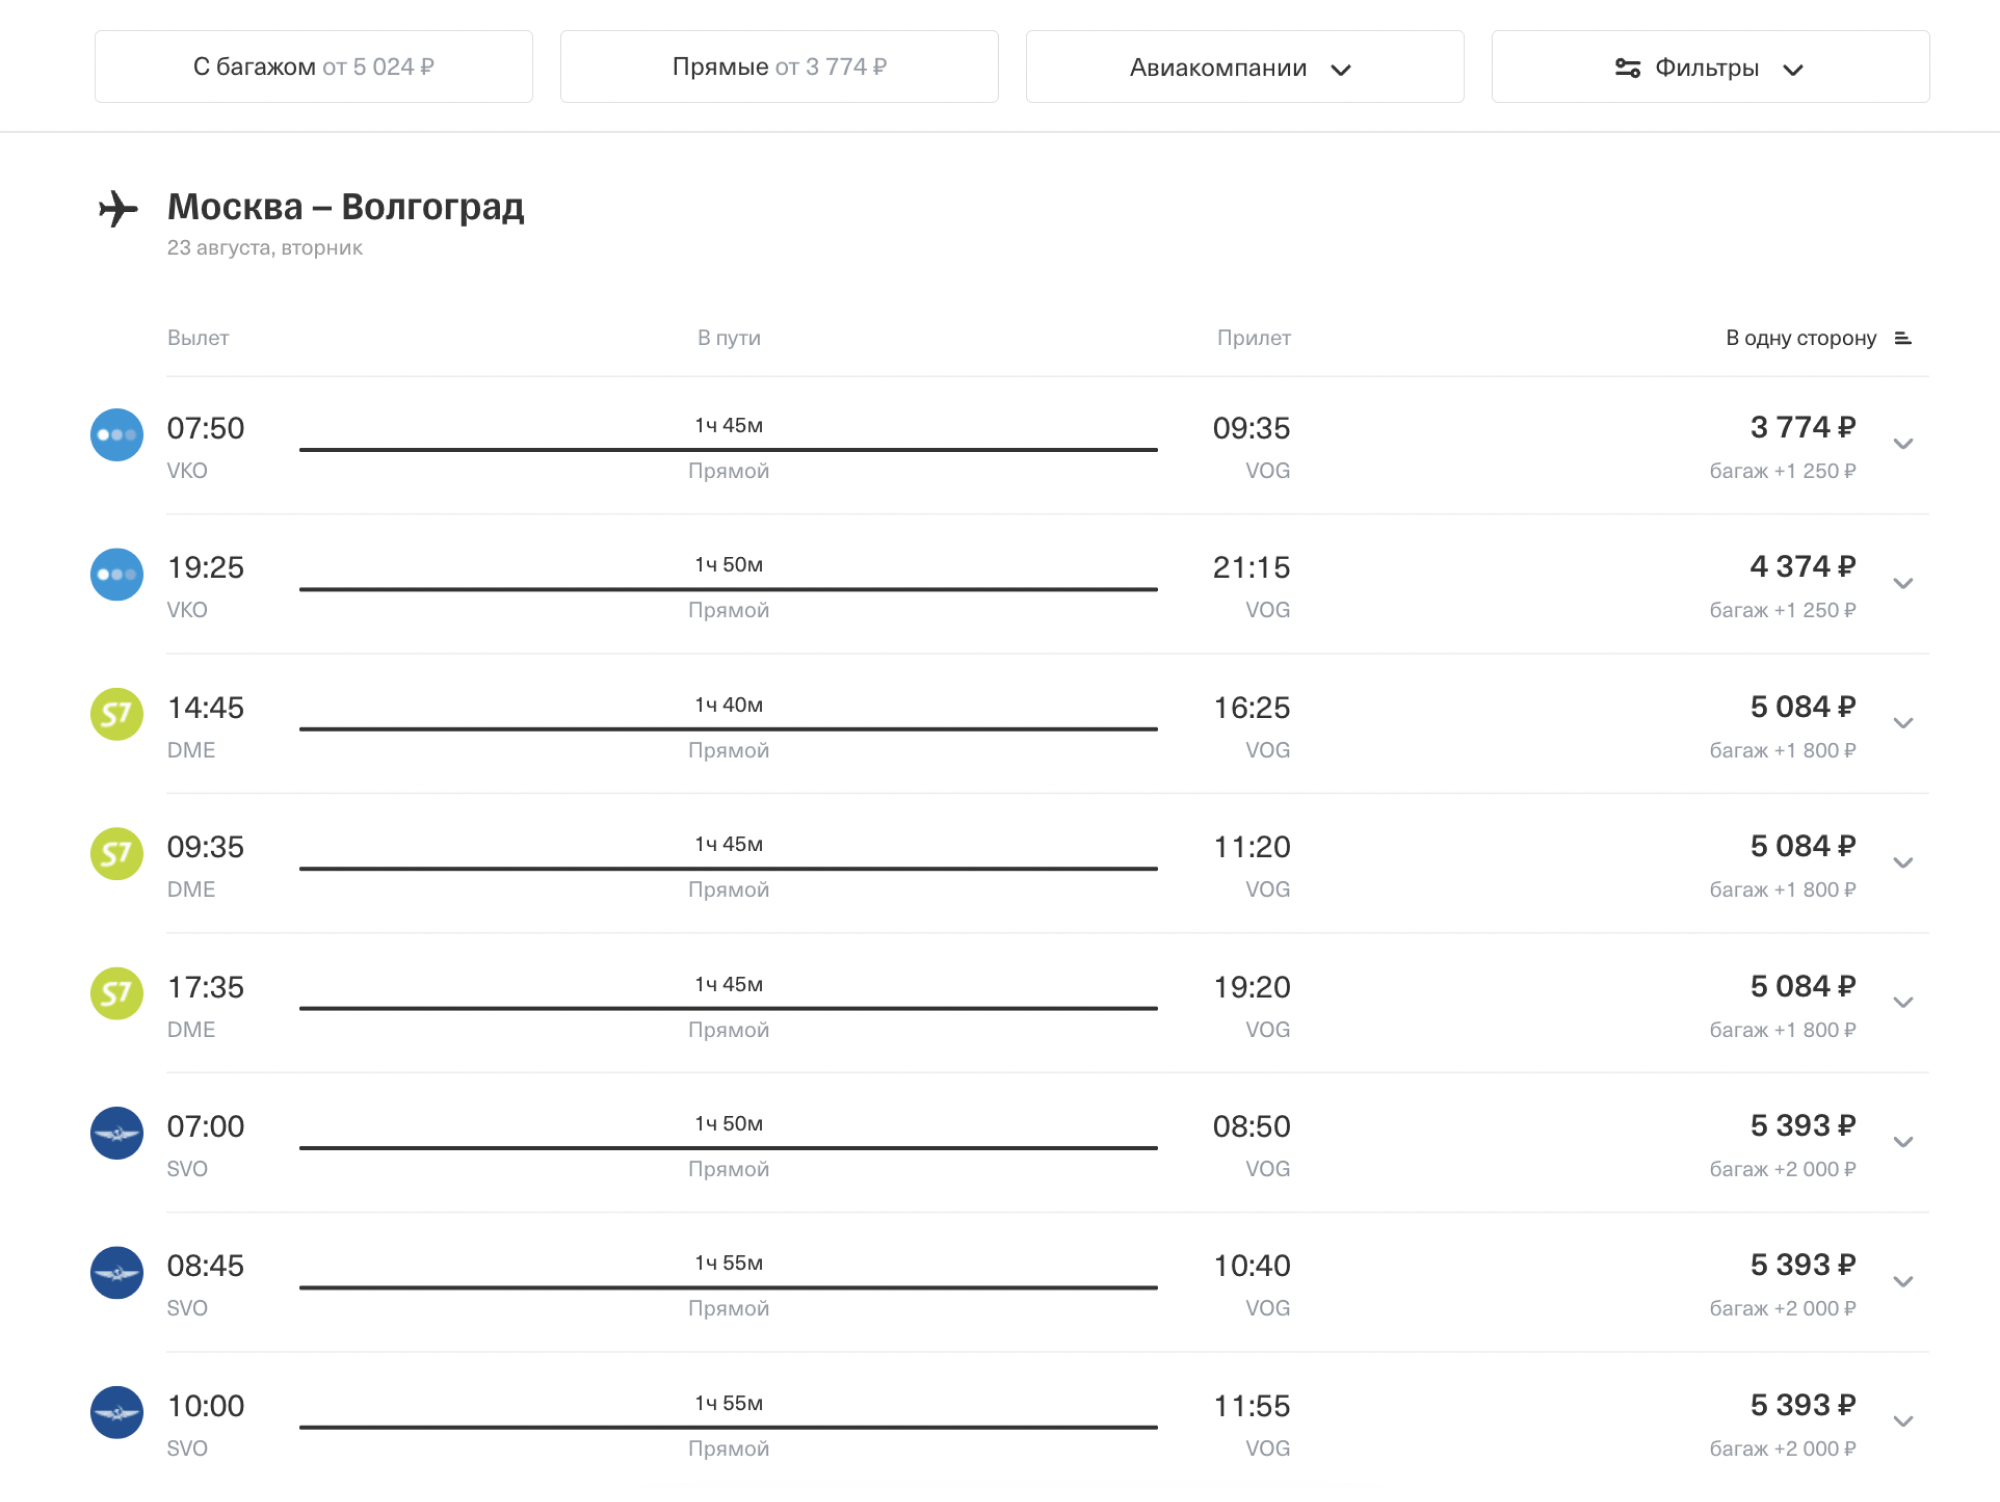Sort by В одну сторону price header
This screenshot has width=2000, height=1502.
click(1801, 338)
